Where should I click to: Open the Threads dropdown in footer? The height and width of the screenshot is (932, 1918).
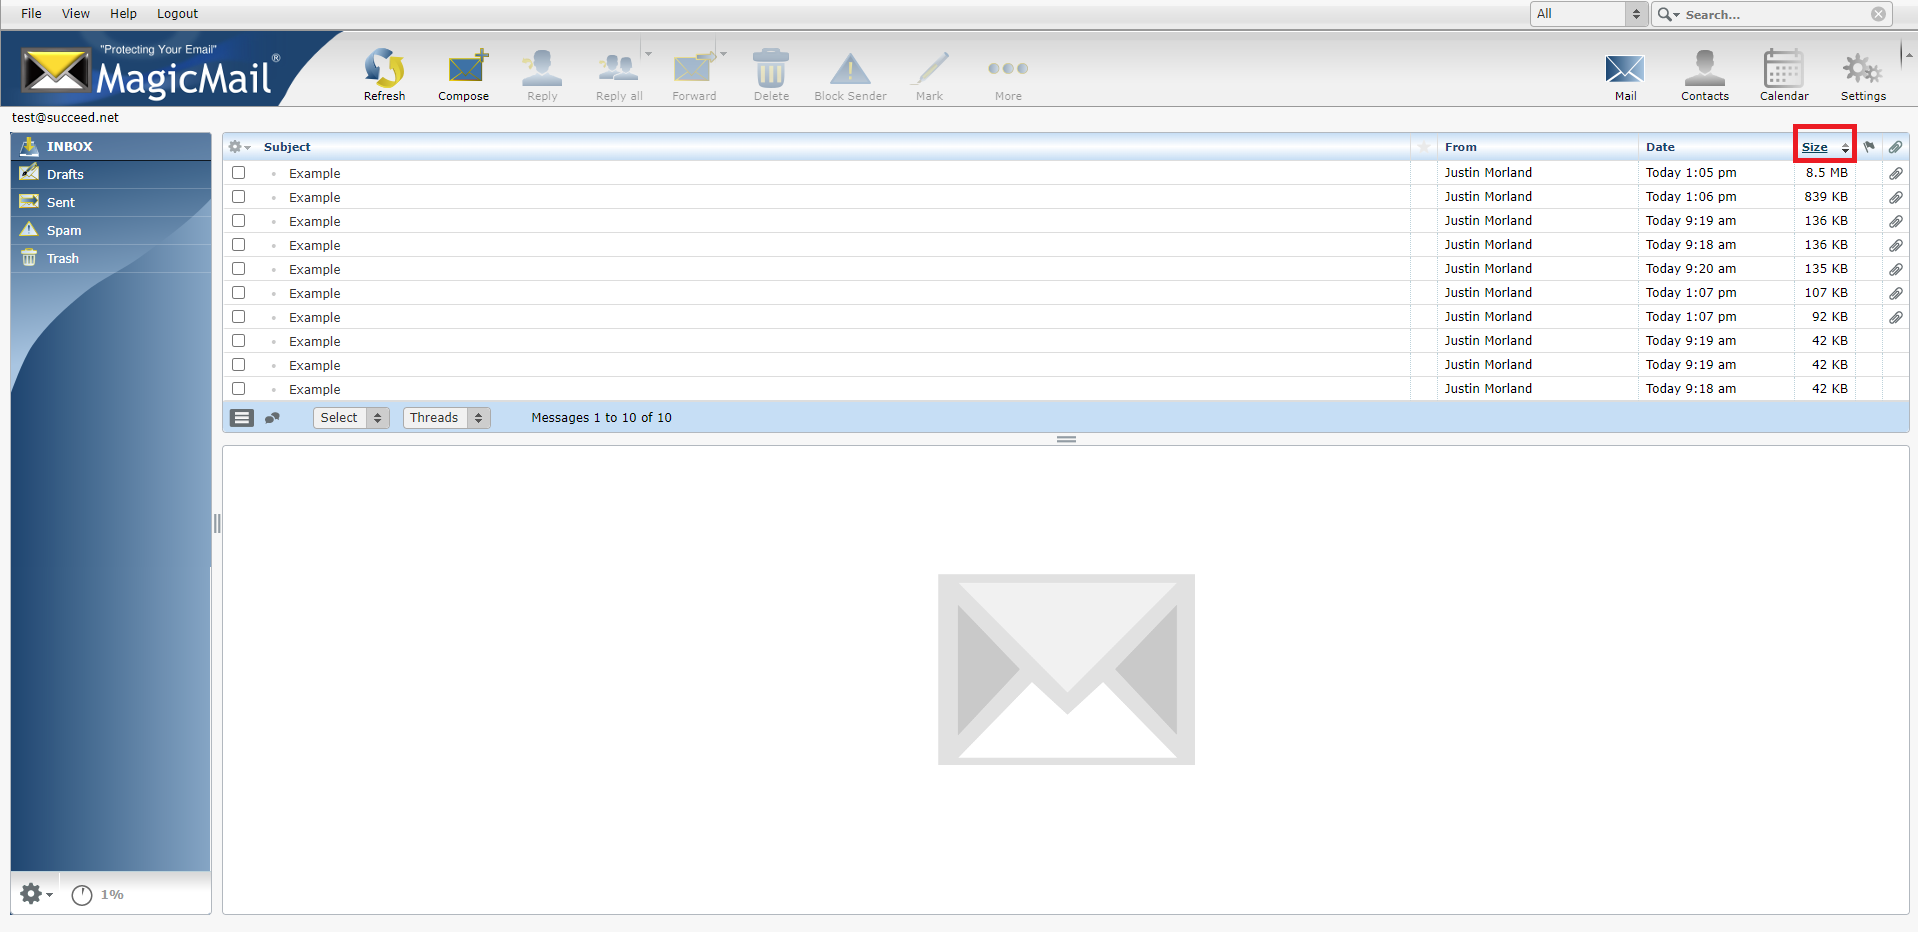pyautogui.click(x=446, y=418)
